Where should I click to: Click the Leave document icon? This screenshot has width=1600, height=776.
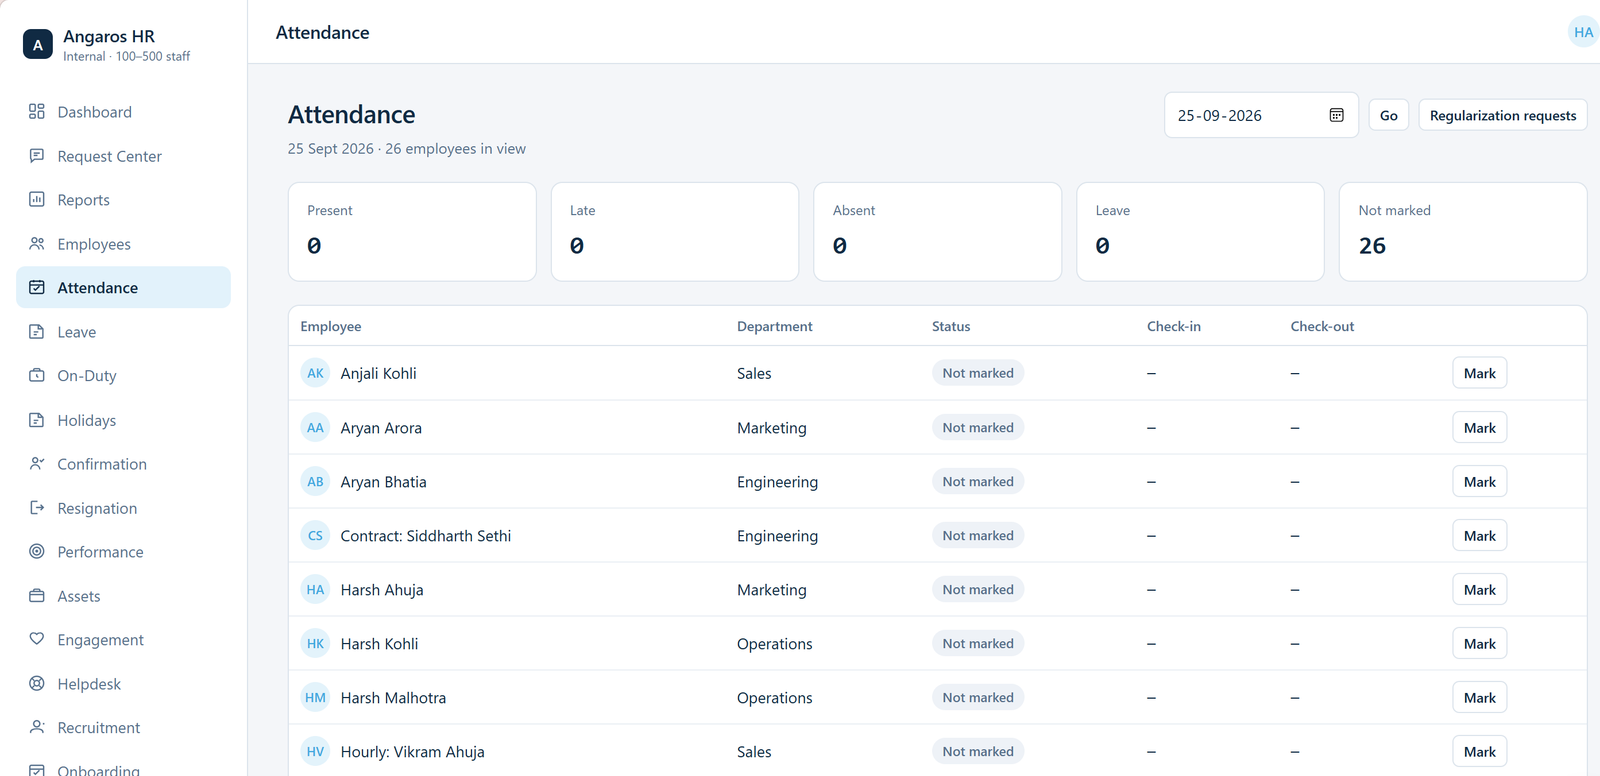pyautogui.click(x=37, y=331)
